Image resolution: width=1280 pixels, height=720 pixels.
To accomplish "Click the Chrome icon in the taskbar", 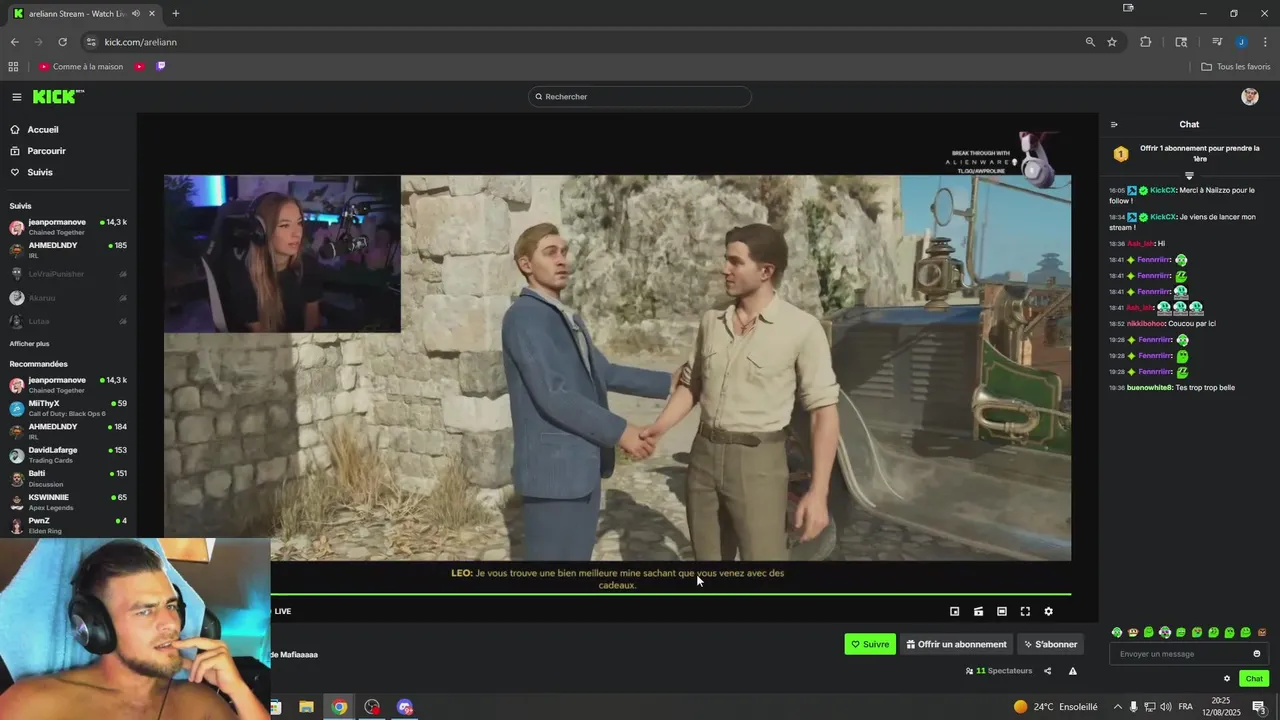I will tap(340, 707).
